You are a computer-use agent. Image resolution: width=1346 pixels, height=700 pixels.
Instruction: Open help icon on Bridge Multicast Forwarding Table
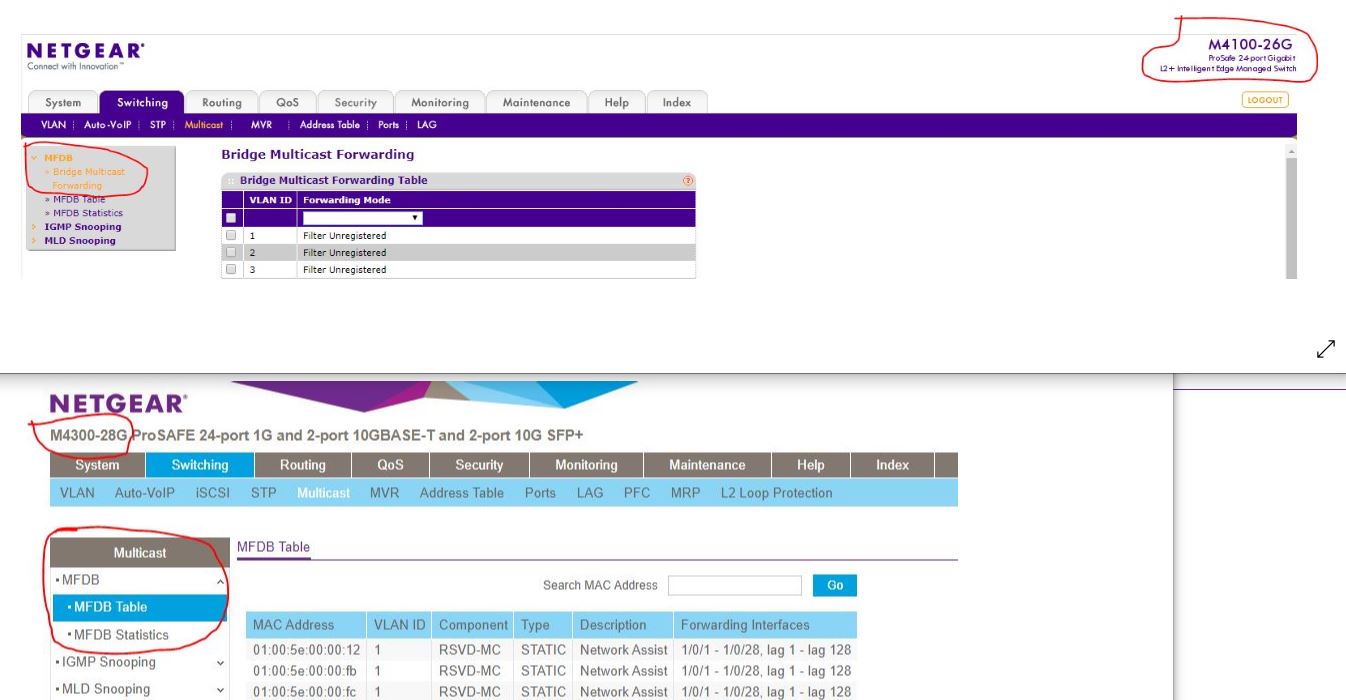[x=688, y=180]
